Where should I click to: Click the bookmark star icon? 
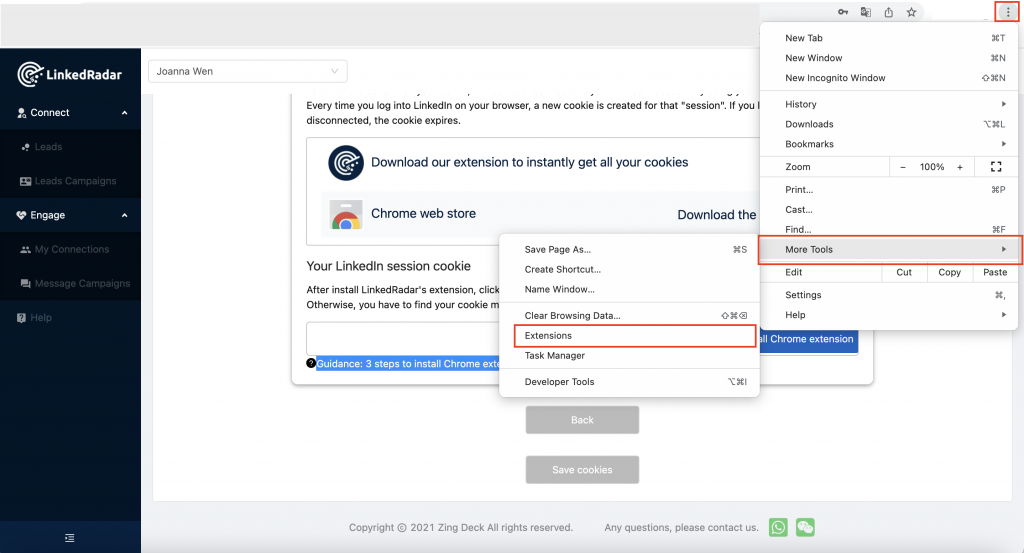click(911, 13)
